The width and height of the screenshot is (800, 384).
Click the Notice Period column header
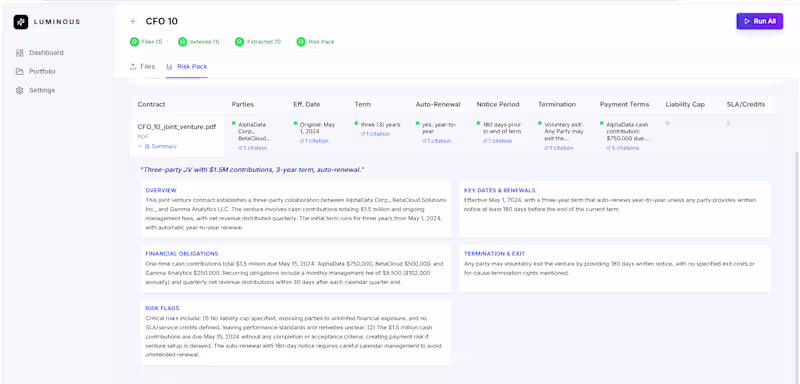498,105
